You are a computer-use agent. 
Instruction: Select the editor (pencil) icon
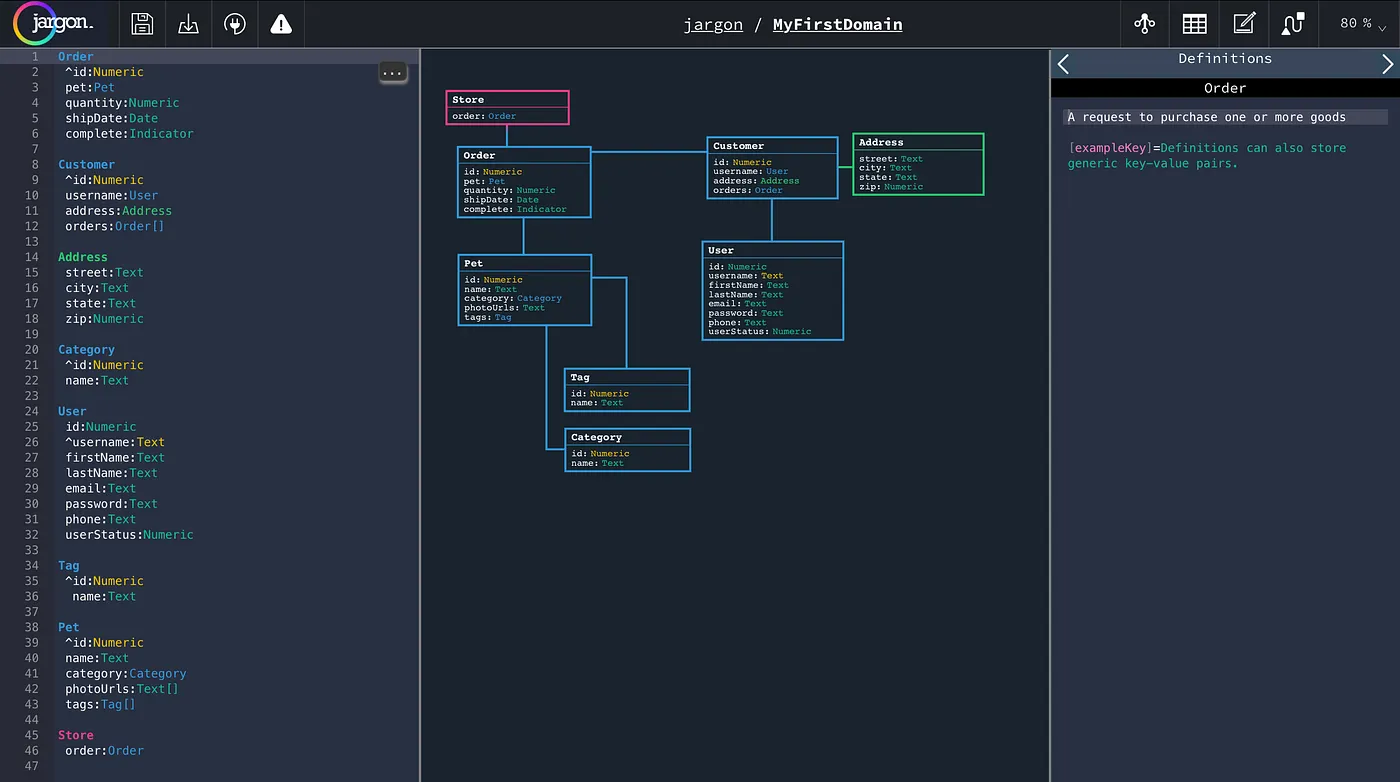click(1243, 23)
